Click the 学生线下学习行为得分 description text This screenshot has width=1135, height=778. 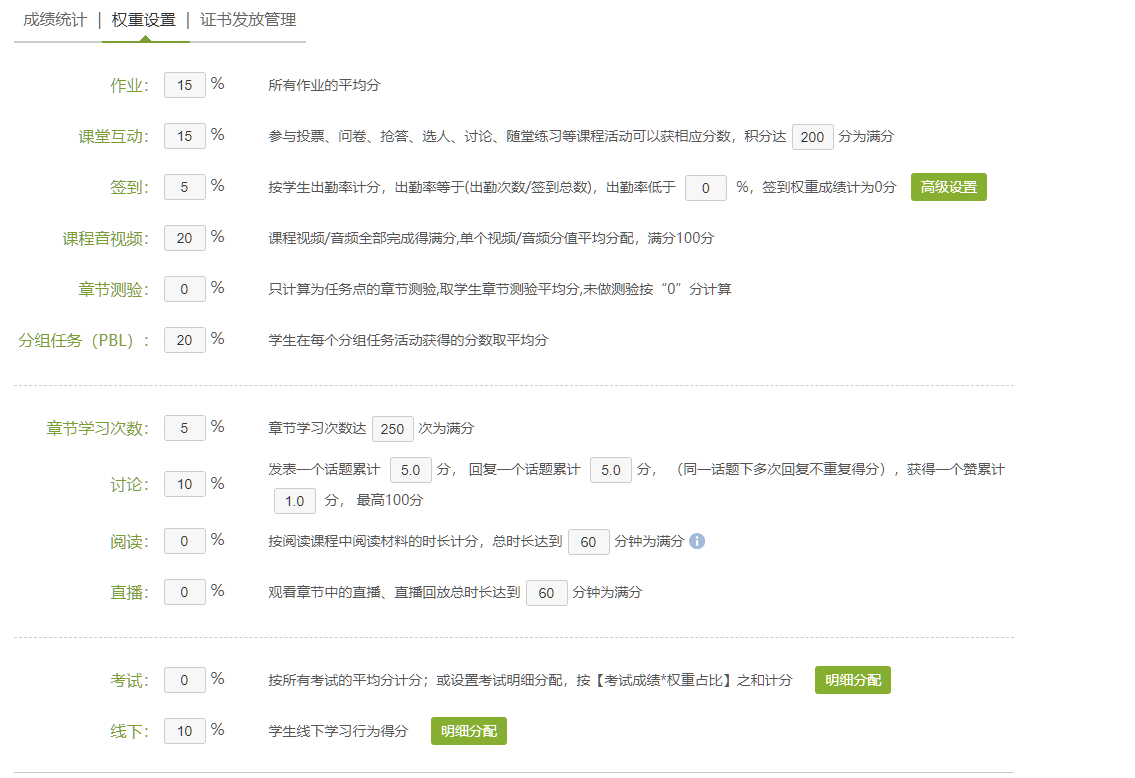338,731
